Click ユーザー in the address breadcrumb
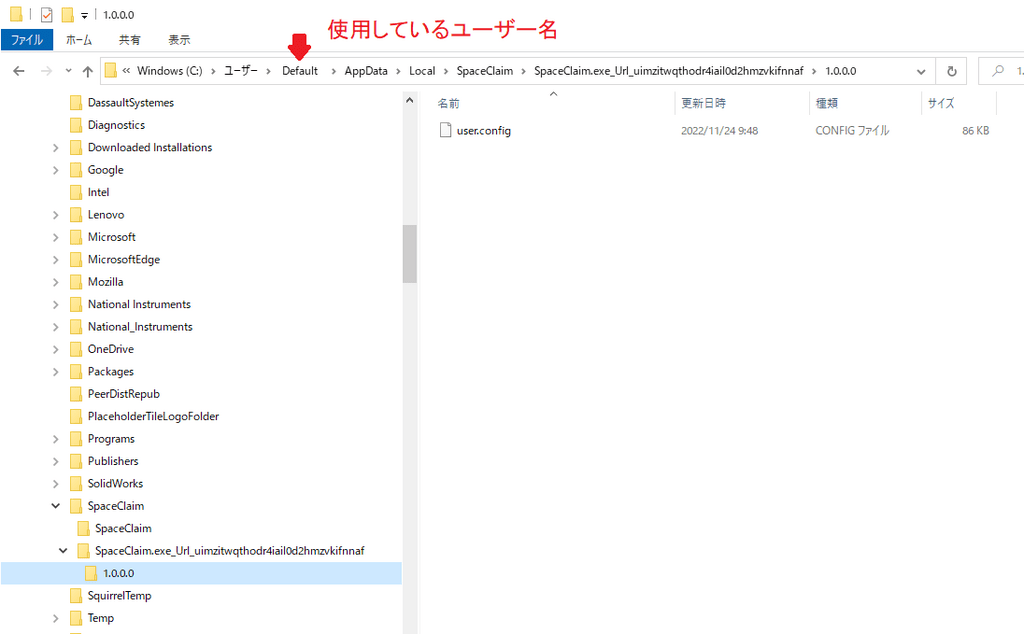 (241, 71)
